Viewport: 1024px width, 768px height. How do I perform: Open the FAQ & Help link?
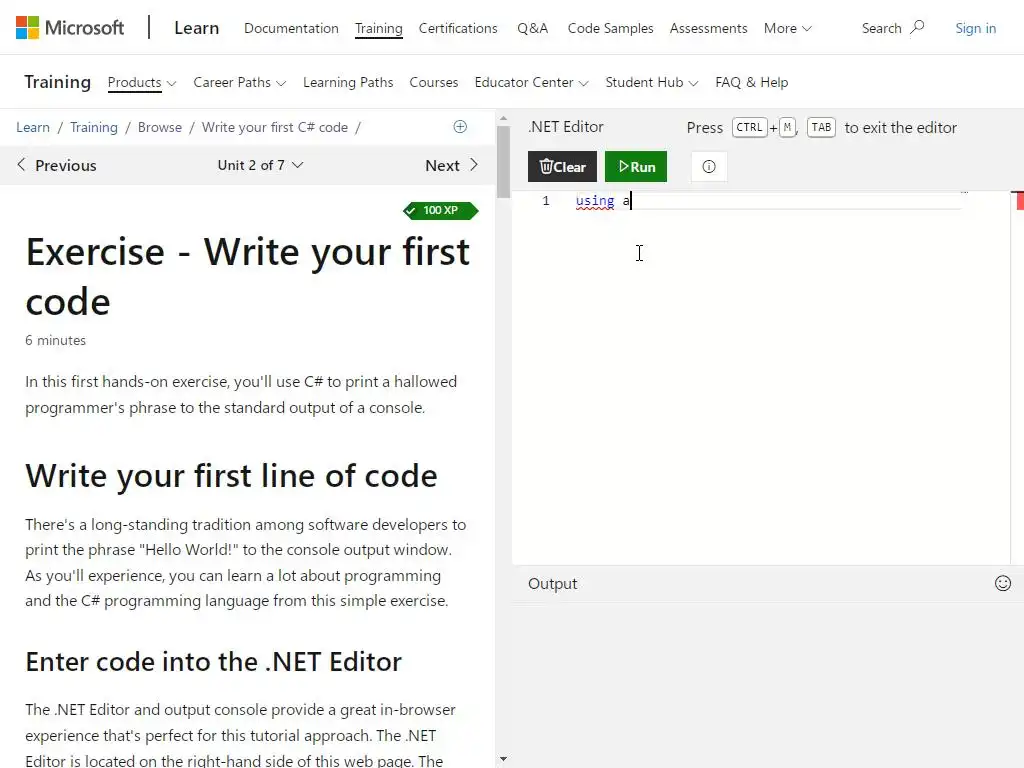coord(752,82)
